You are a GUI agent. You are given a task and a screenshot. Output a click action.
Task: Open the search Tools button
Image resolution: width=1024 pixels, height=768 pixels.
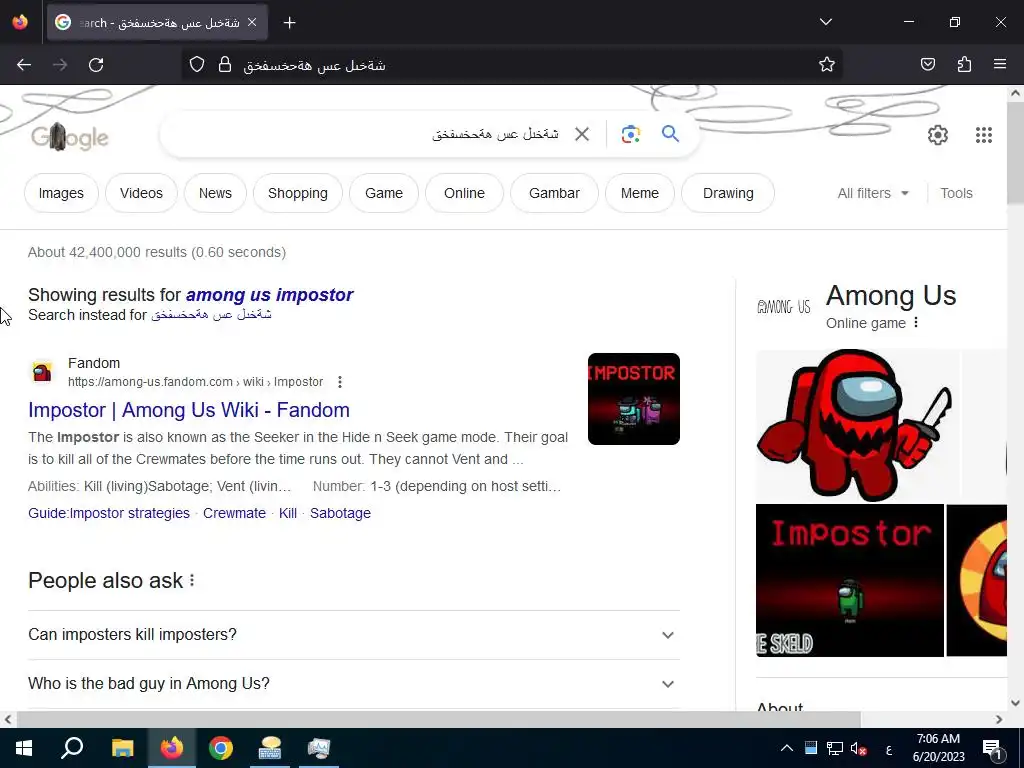956,193
